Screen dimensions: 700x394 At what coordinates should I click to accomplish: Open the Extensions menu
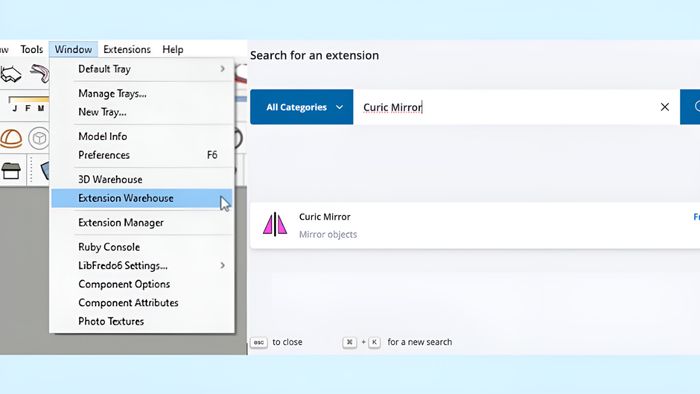(x=127, y=50)
